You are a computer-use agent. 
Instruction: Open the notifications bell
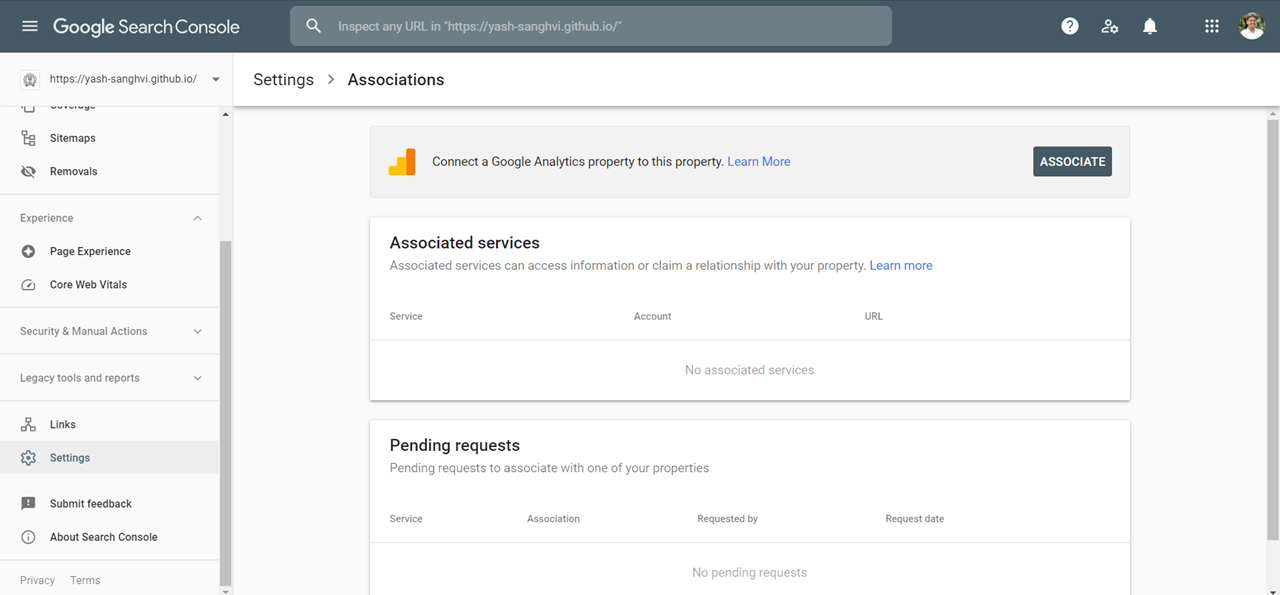pos(1150,26)
